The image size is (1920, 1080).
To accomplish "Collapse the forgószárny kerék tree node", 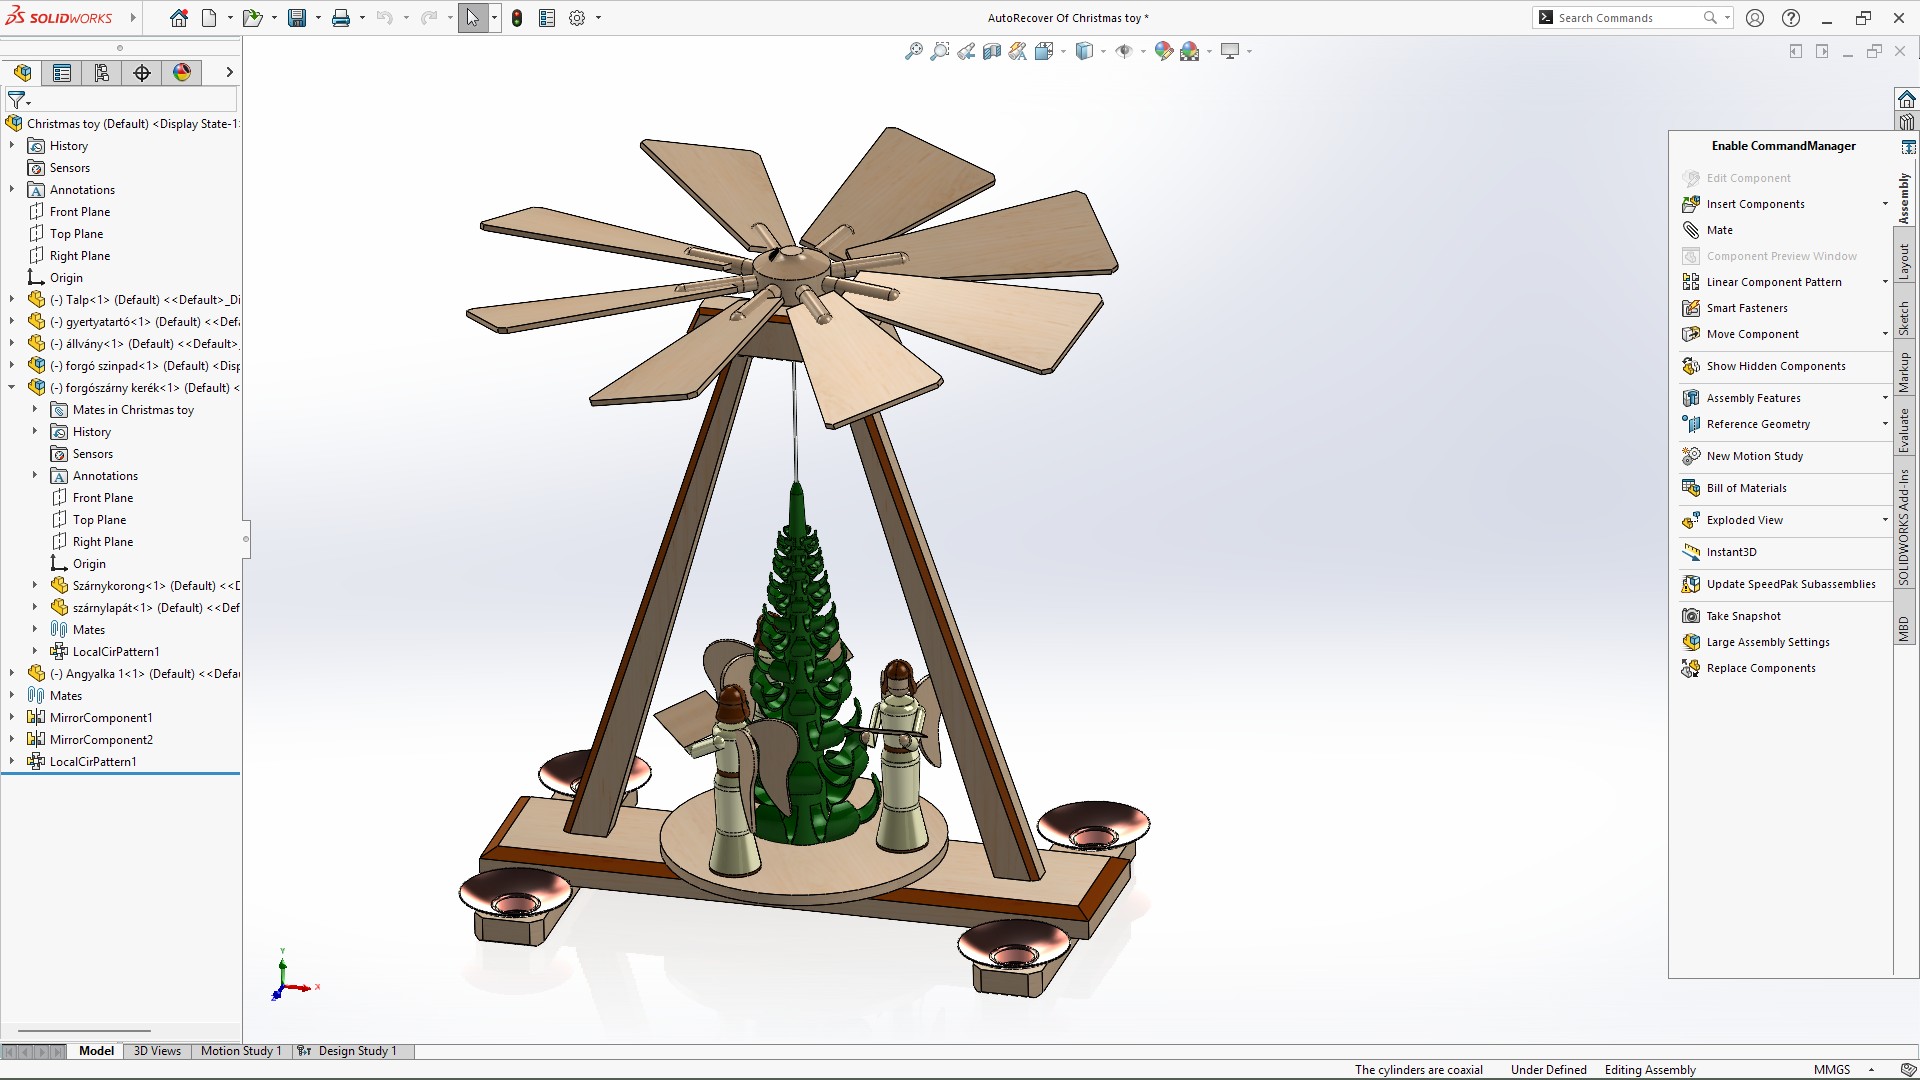I will point(12,388).
